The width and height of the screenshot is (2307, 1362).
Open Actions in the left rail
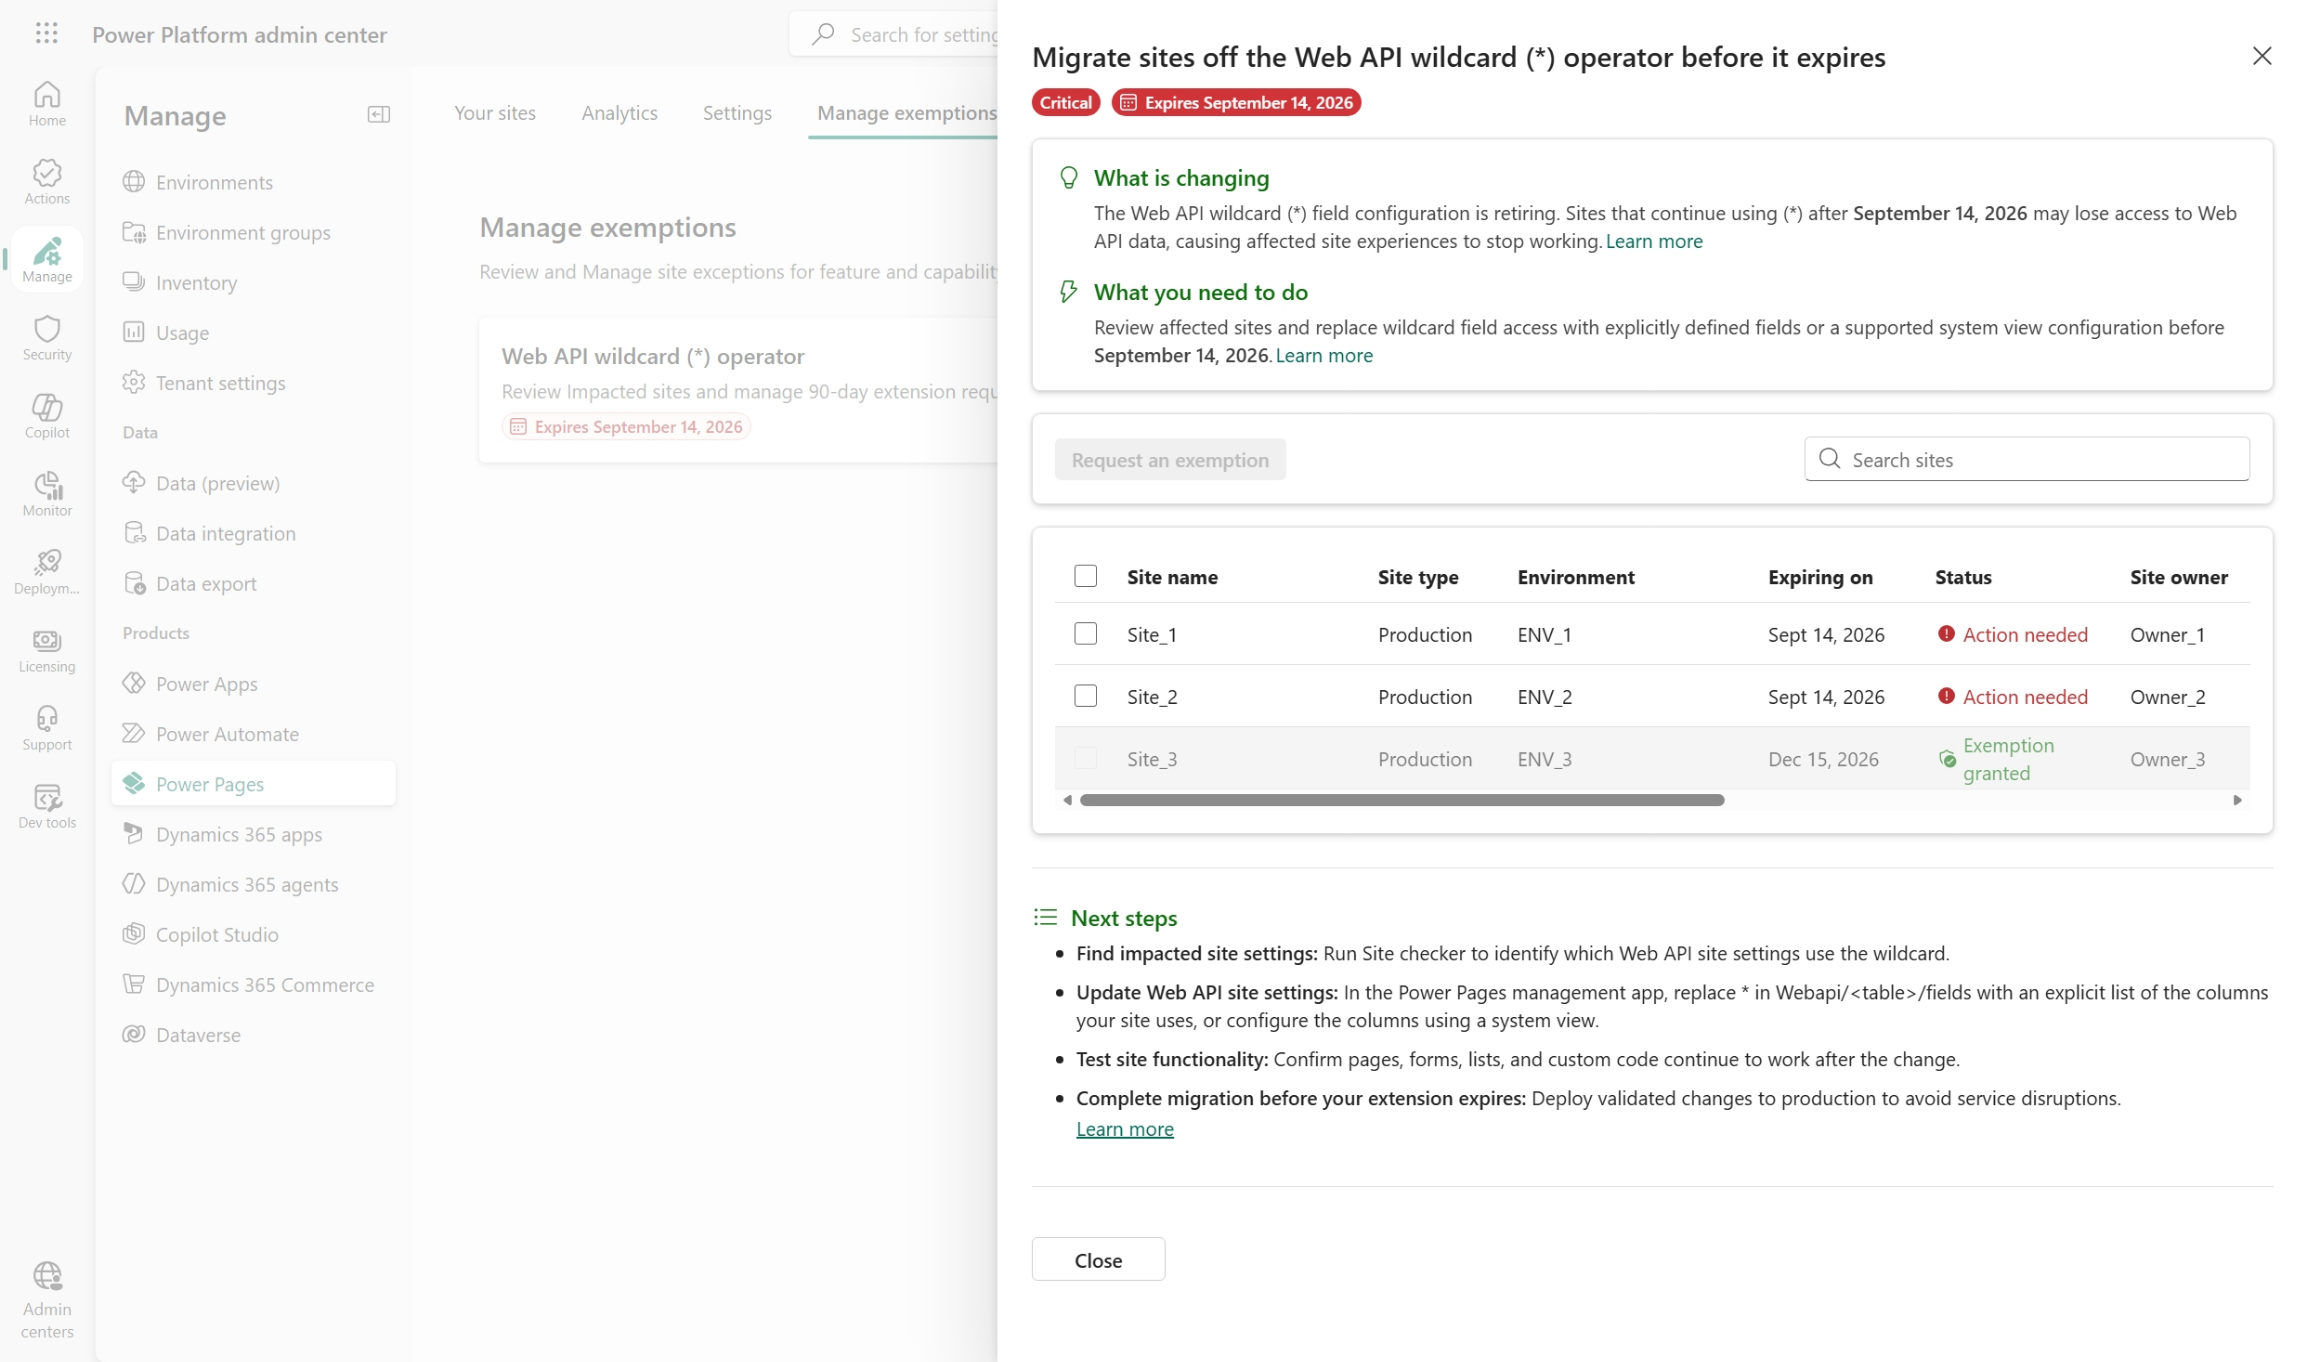[x=47, y=182]
